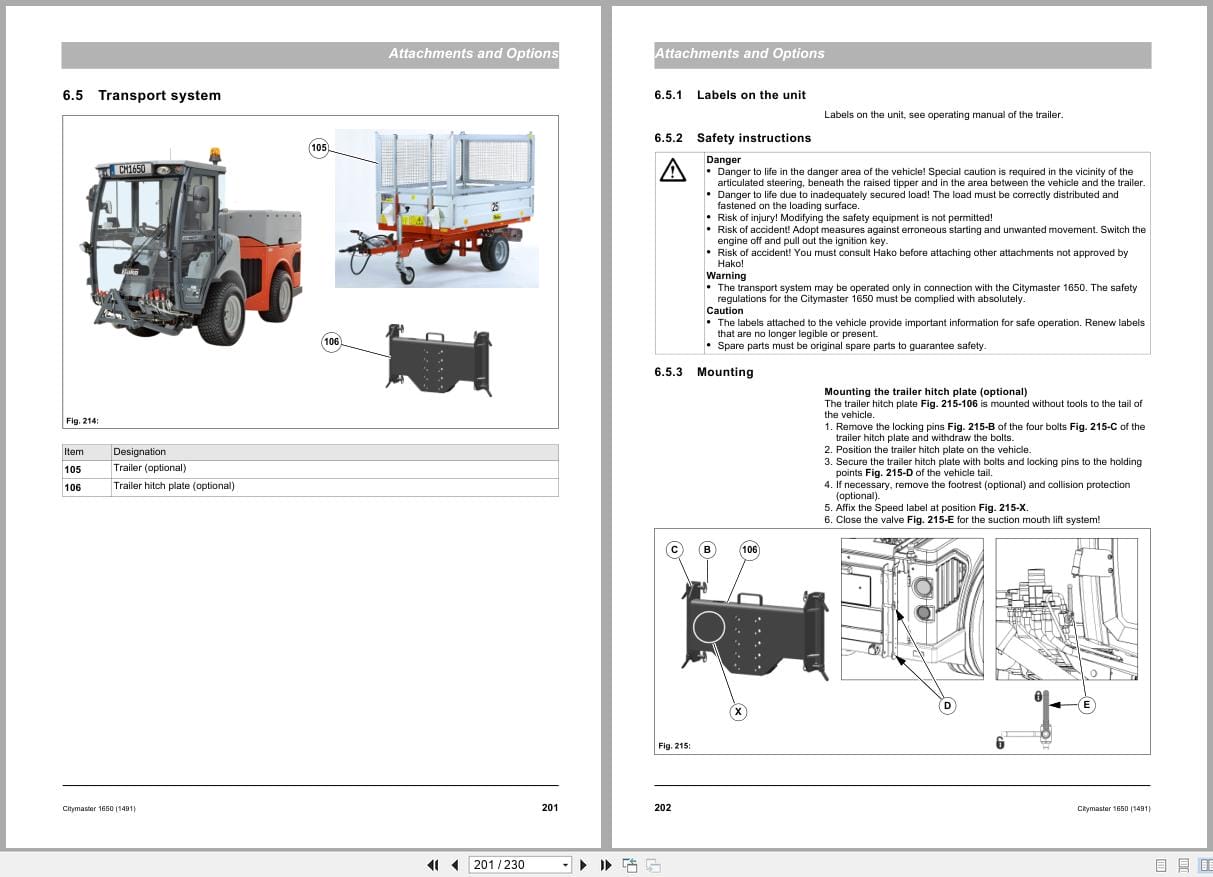
Task: Go back one page with previous arrow
Action: click(455, 864)
